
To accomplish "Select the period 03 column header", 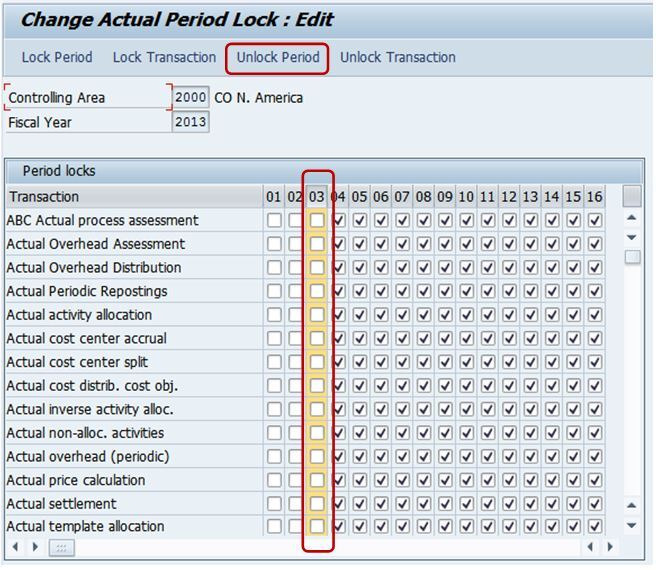I will [x=316, y=197].
